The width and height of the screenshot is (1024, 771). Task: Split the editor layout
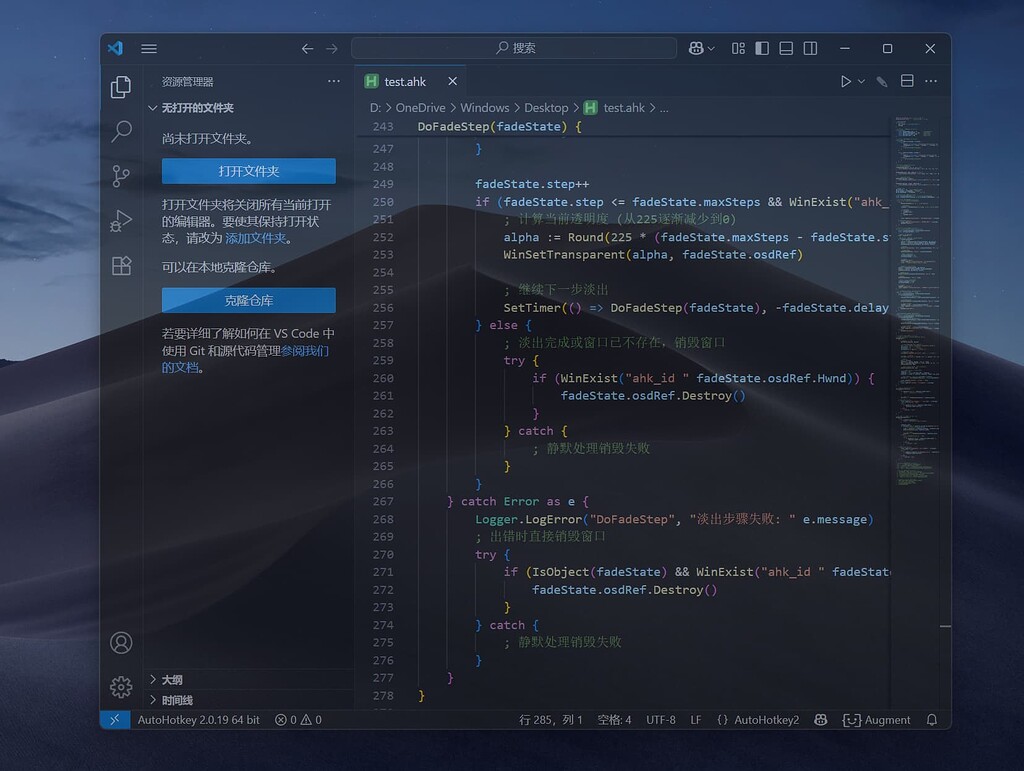tap(907, 81)
